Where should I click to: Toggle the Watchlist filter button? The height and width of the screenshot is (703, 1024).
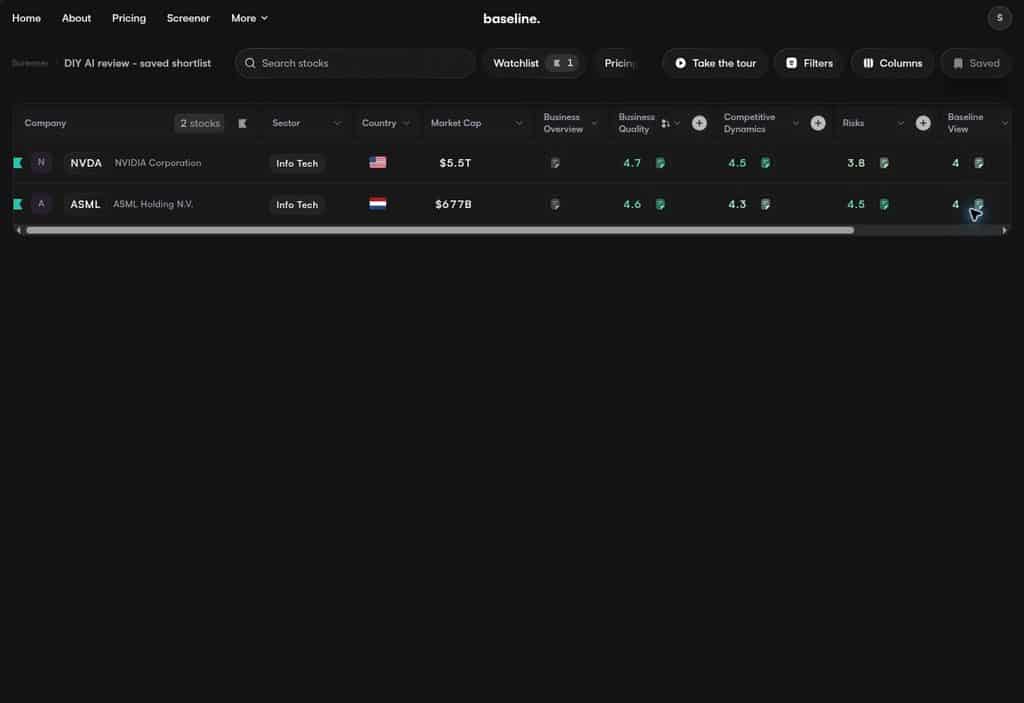point(534,63)
